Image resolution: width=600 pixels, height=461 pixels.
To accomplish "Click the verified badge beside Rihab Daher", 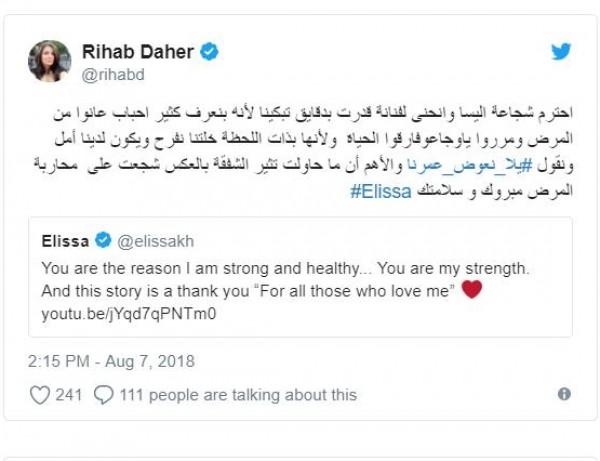I will (x=208, y=52).
